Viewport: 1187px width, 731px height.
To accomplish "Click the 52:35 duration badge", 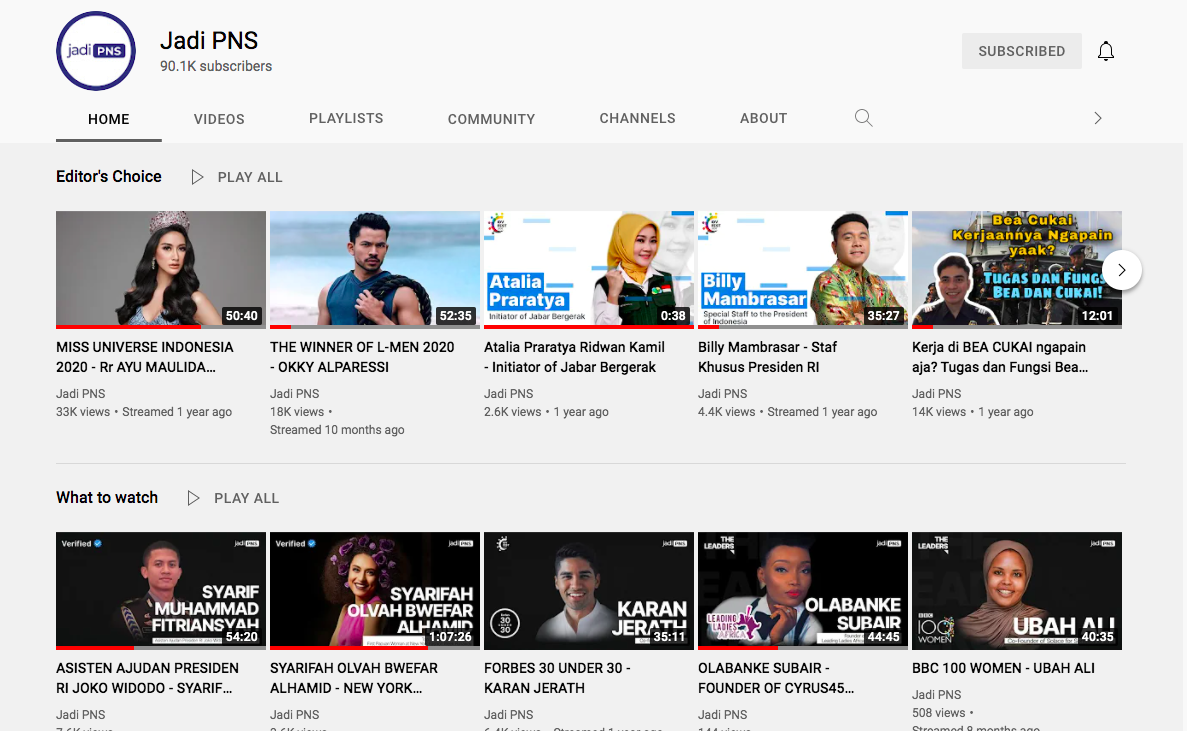I will 456,316.
